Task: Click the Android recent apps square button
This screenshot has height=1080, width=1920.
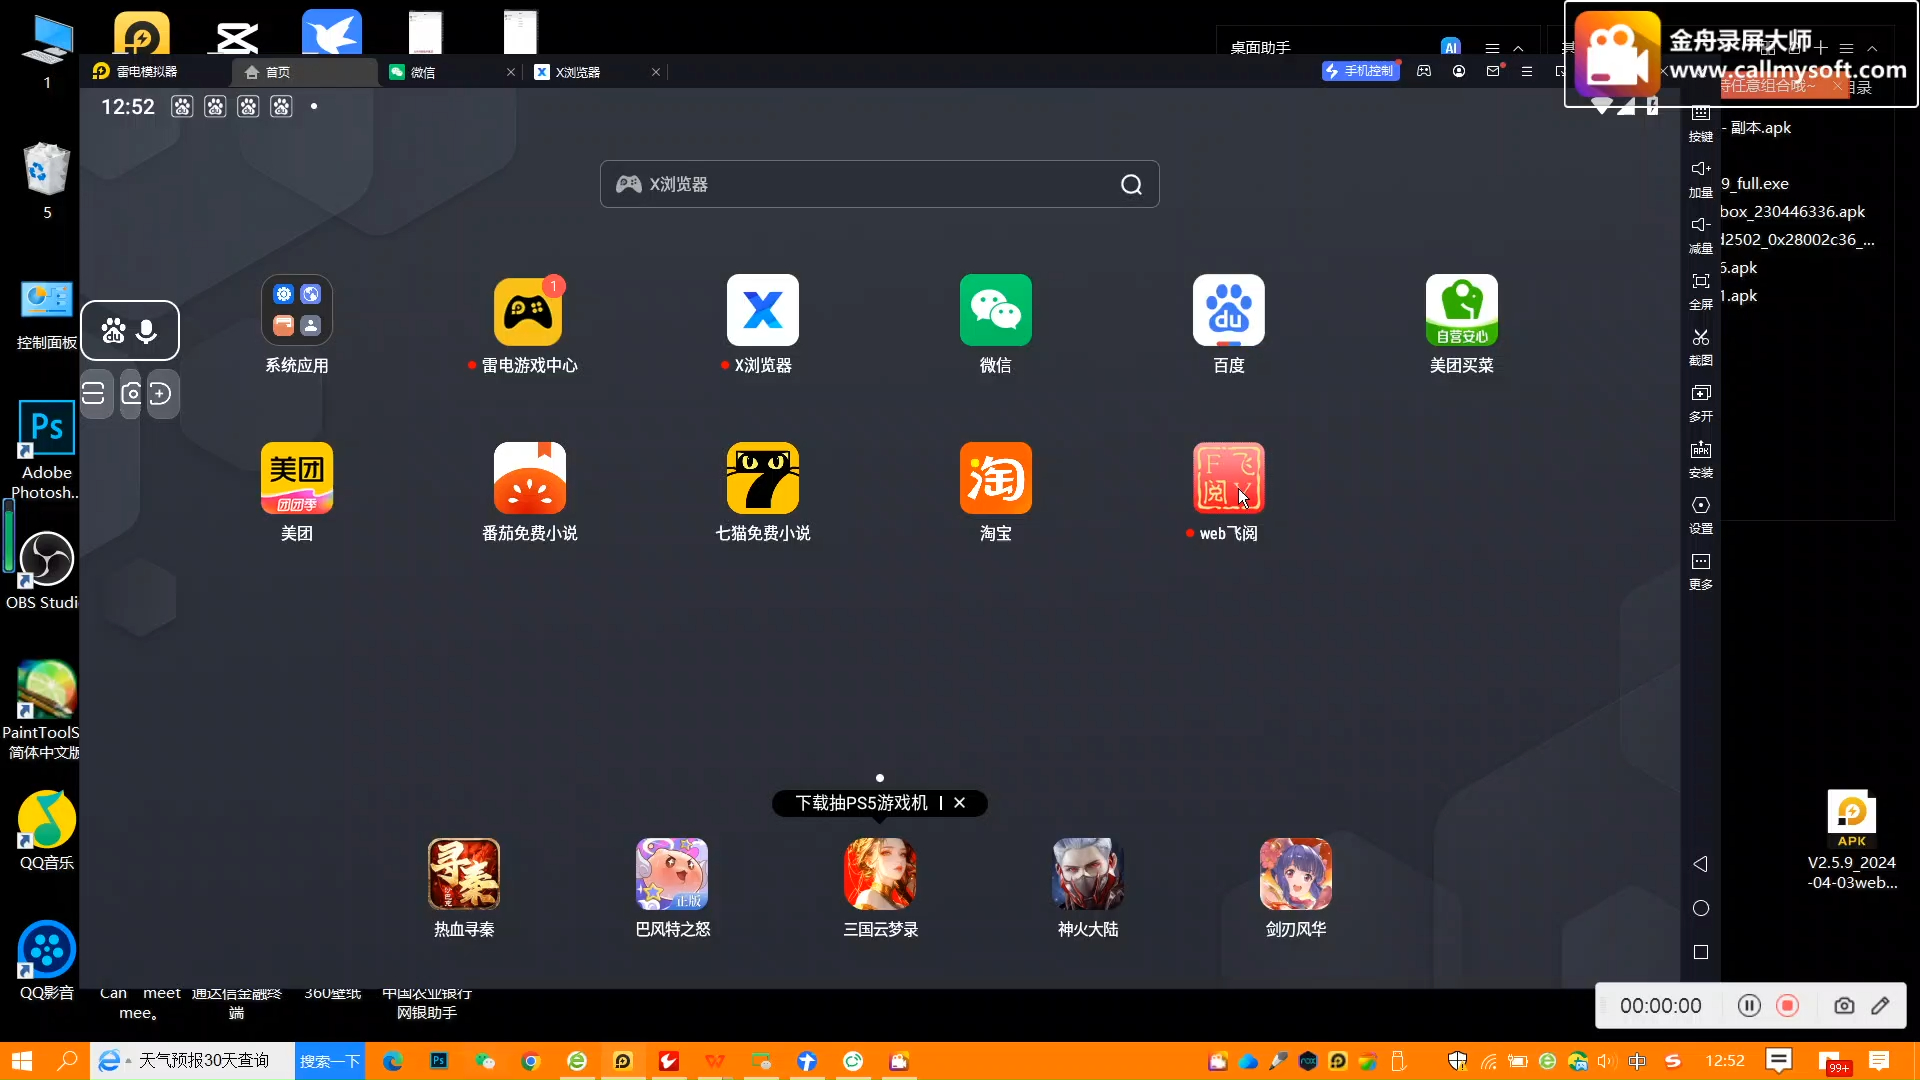Action: pyautogui.click(x=1700, y=952)
